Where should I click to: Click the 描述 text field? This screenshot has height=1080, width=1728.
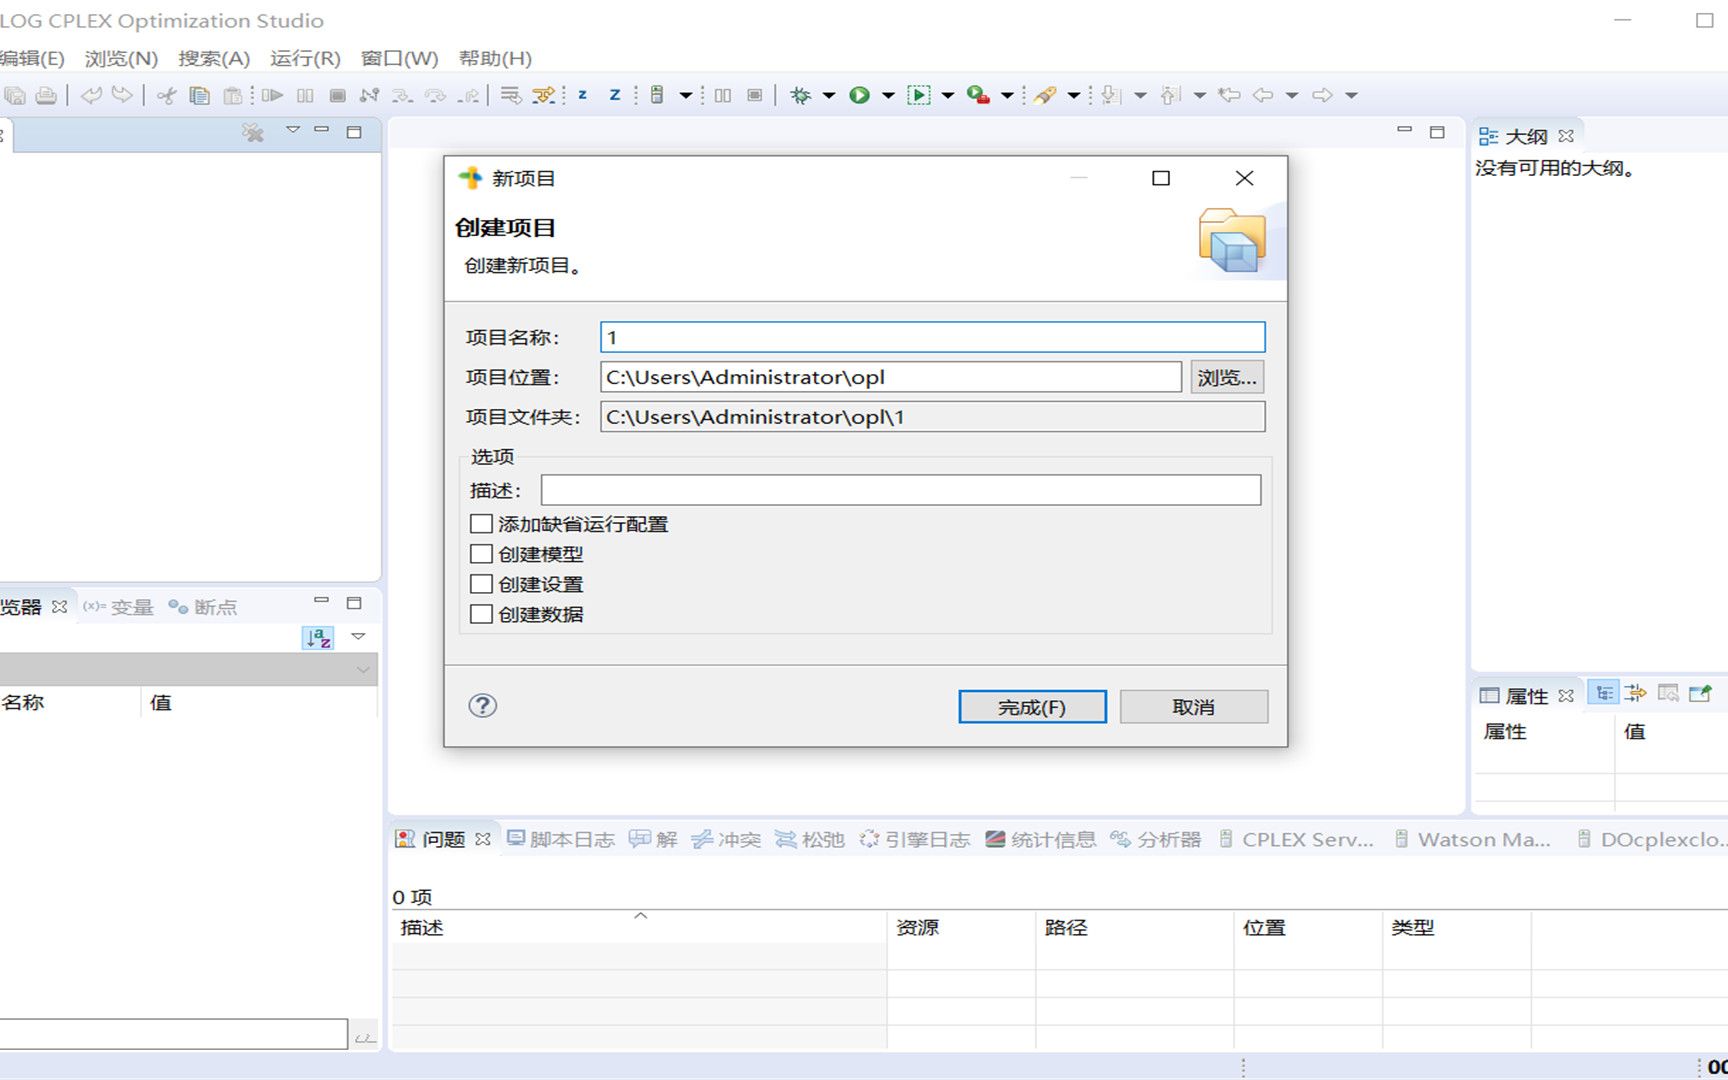901,490
